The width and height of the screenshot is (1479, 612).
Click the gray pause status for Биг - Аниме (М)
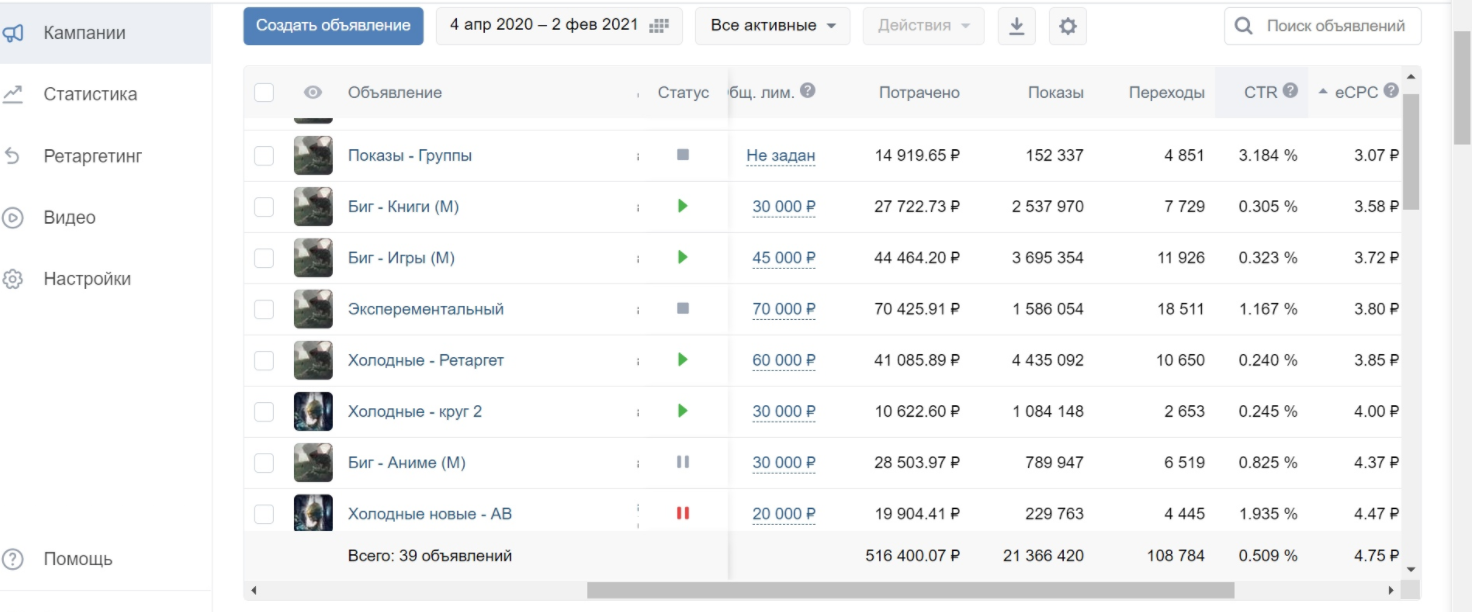click(683, 462)
